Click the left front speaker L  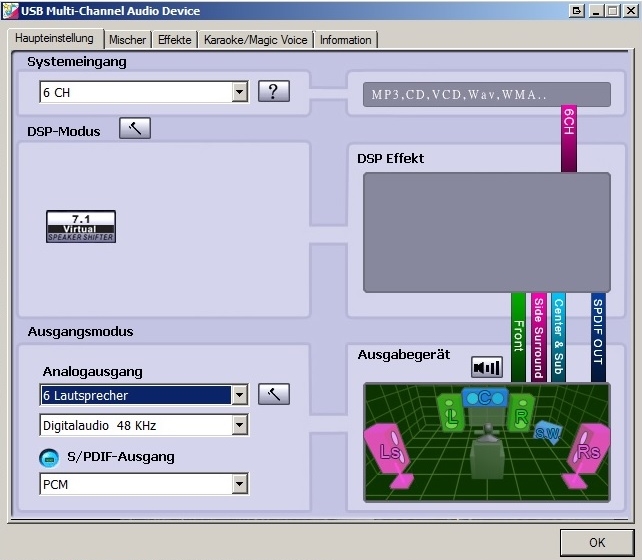pos(451,414)
